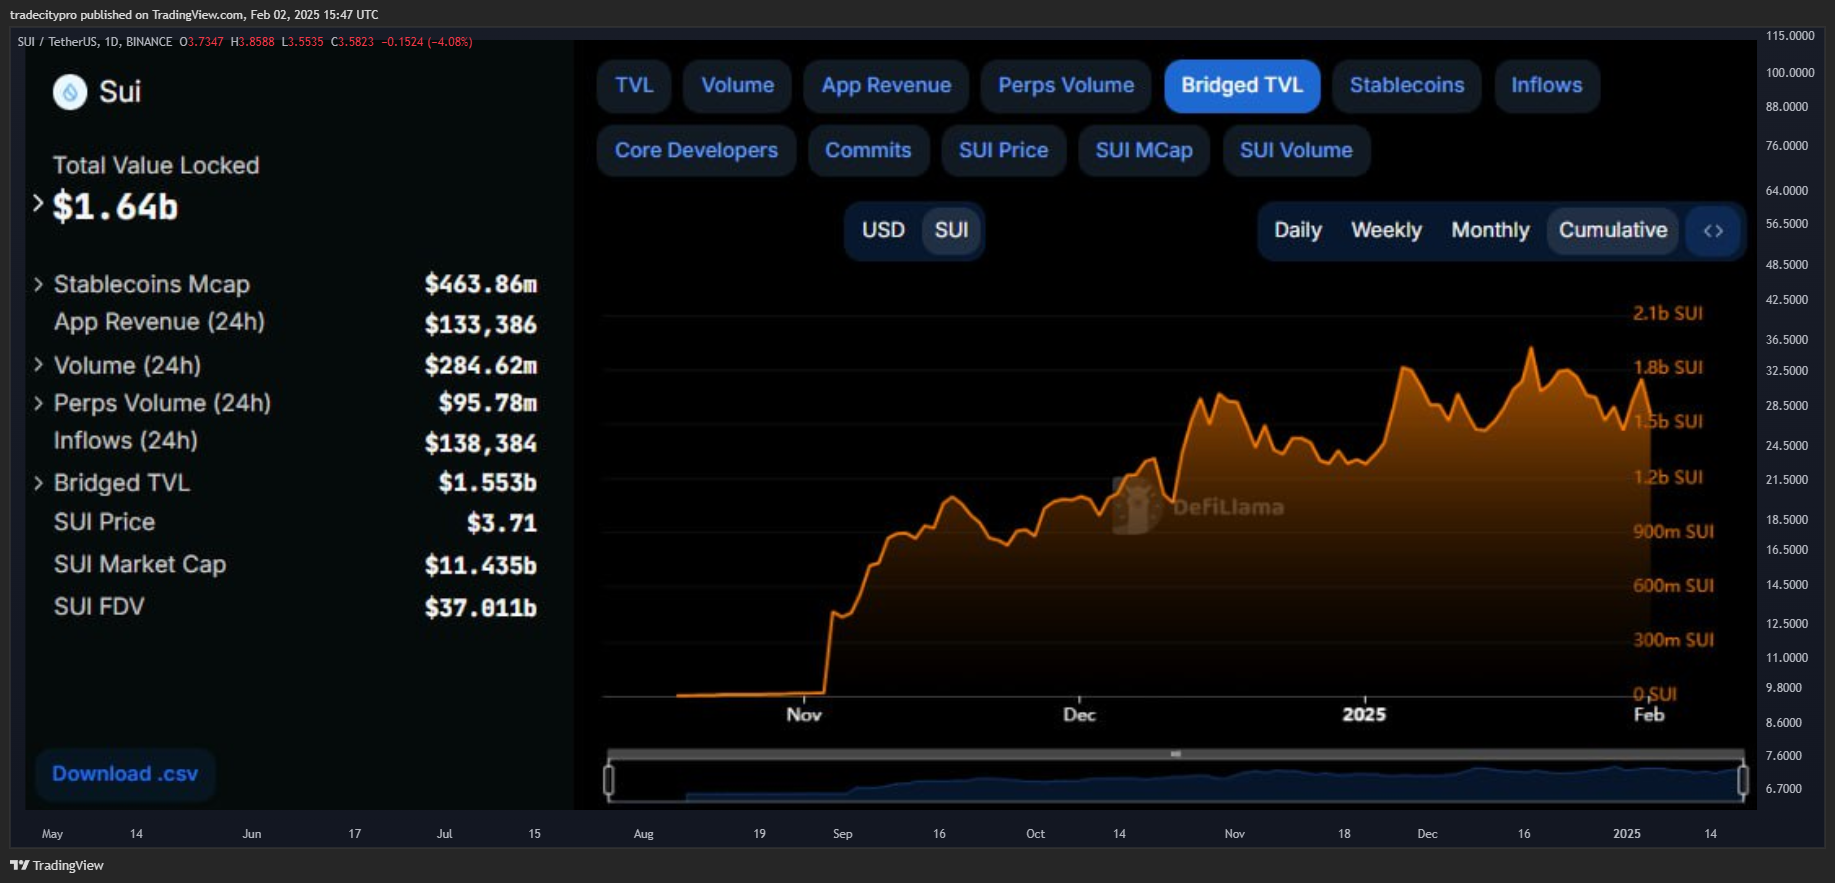Show the Commits chart

tap(868, 150)
